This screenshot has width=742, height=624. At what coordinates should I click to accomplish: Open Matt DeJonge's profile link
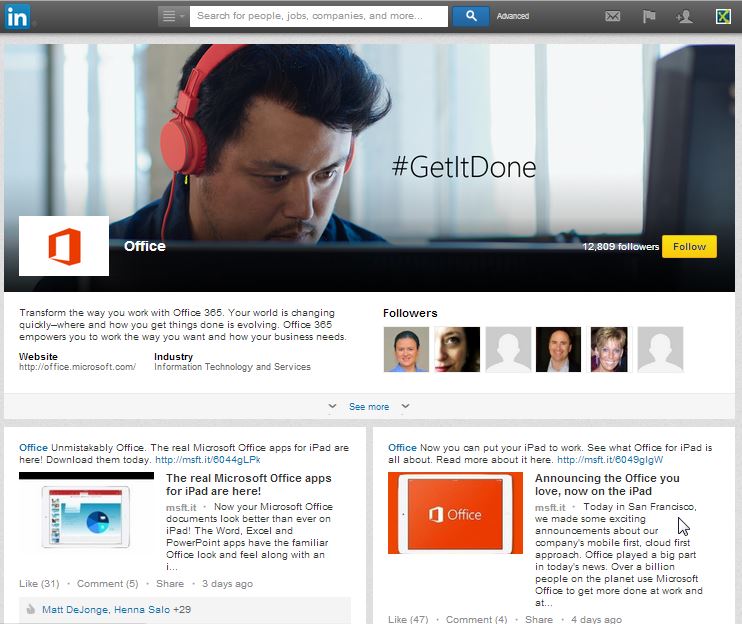pos(75,609)
